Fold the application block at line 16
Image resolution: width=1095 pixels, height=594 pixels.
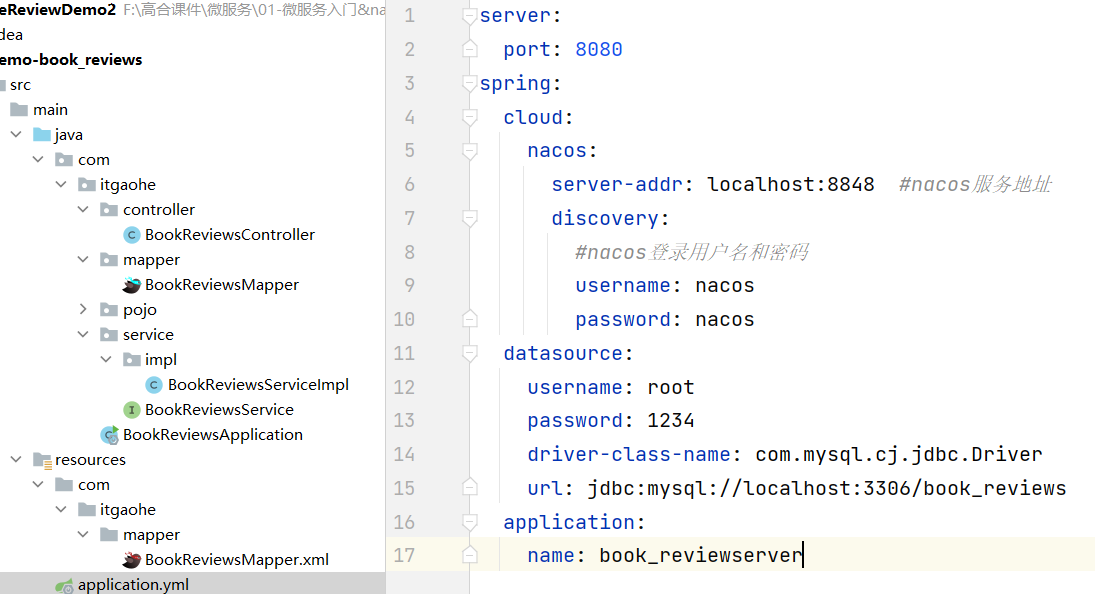[470, 521]
